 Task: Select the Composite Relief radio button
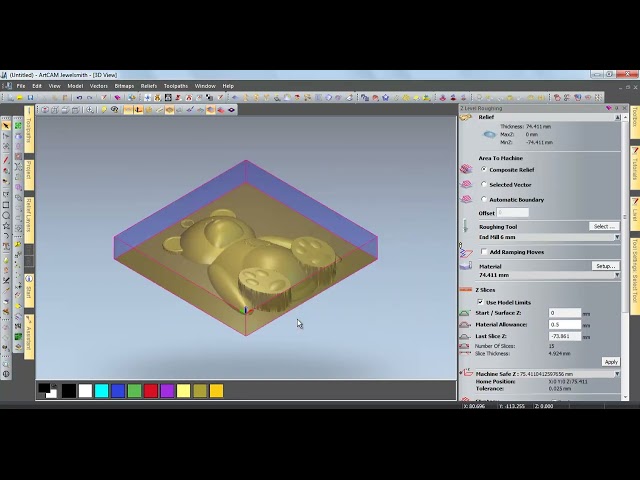[x=484, y=169]
